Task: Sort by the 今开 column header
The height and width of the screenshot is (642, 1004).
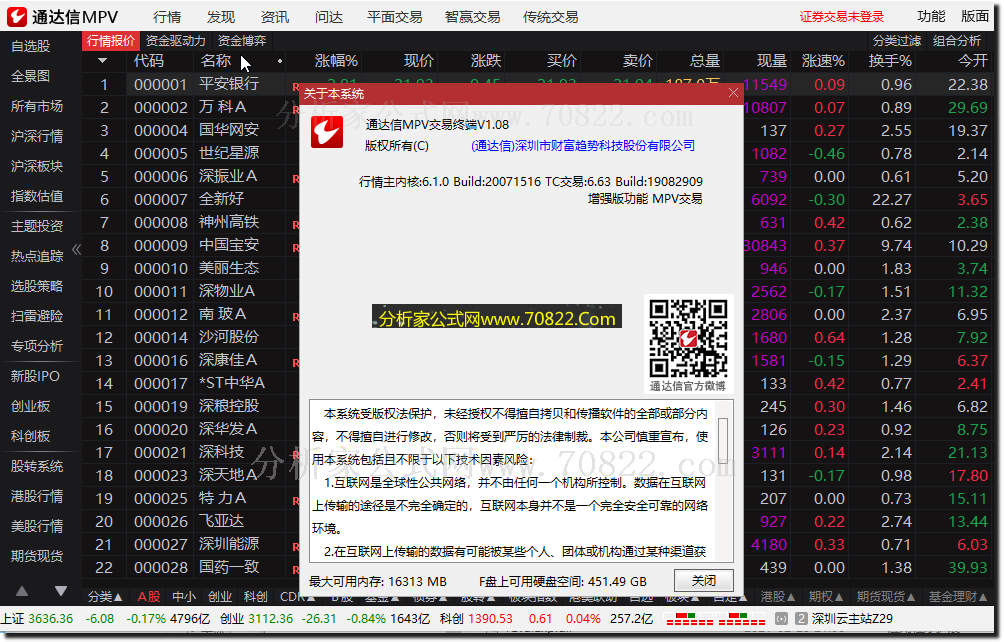Action: [x=973, y=61]
